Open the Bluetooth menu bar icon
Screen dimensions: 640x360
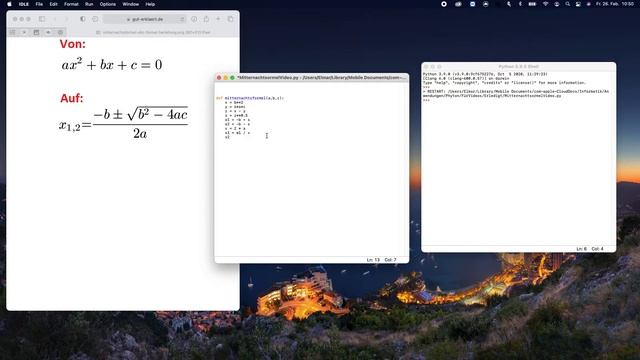tap(520, 4)
